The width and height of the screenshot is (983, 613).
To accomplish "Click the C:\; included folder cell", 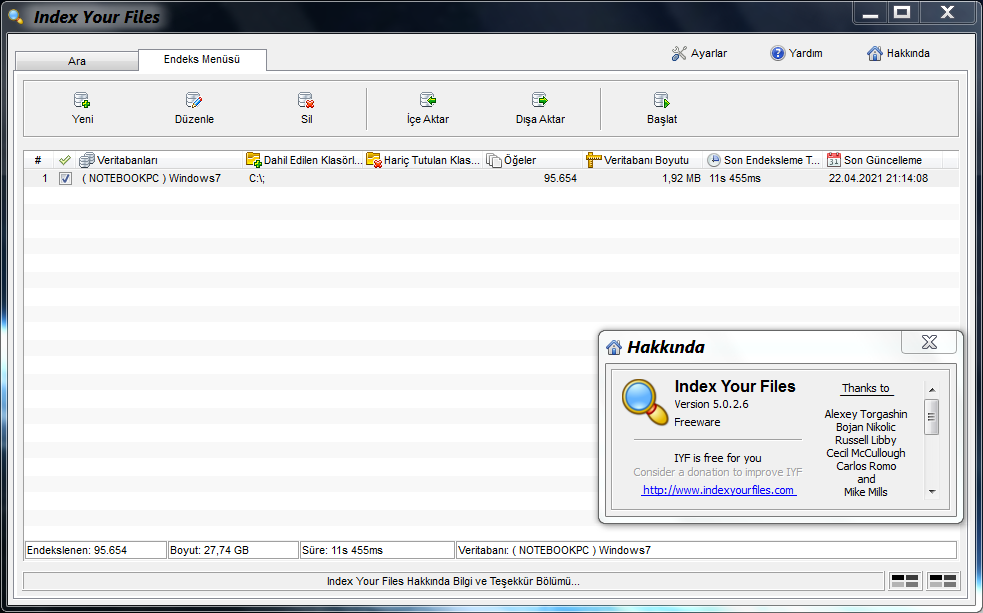I will point(257,179).
